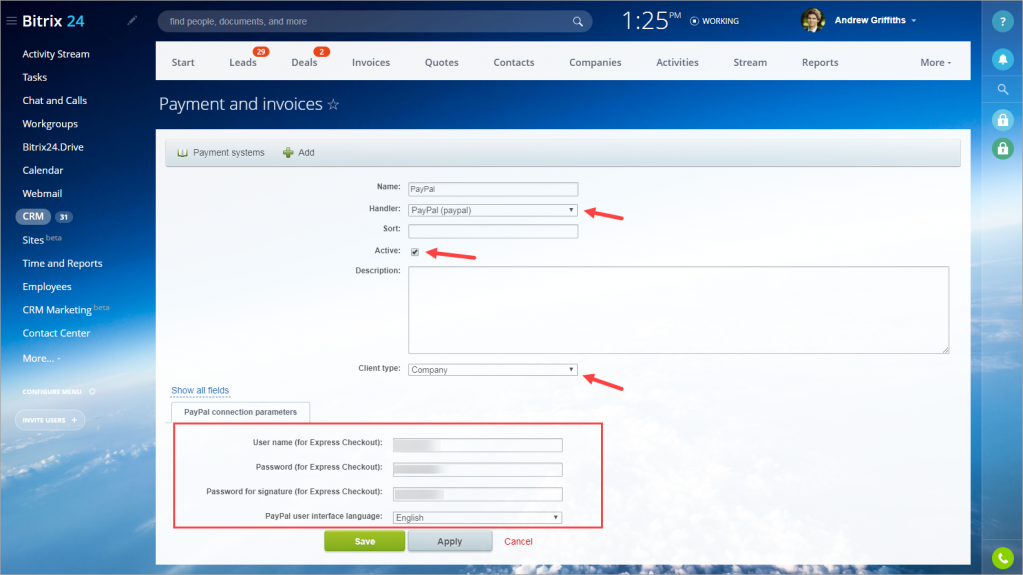This screenshot has width=1023, height=575.
Task: Click the green Save button
Action: [x=364, y=541]
